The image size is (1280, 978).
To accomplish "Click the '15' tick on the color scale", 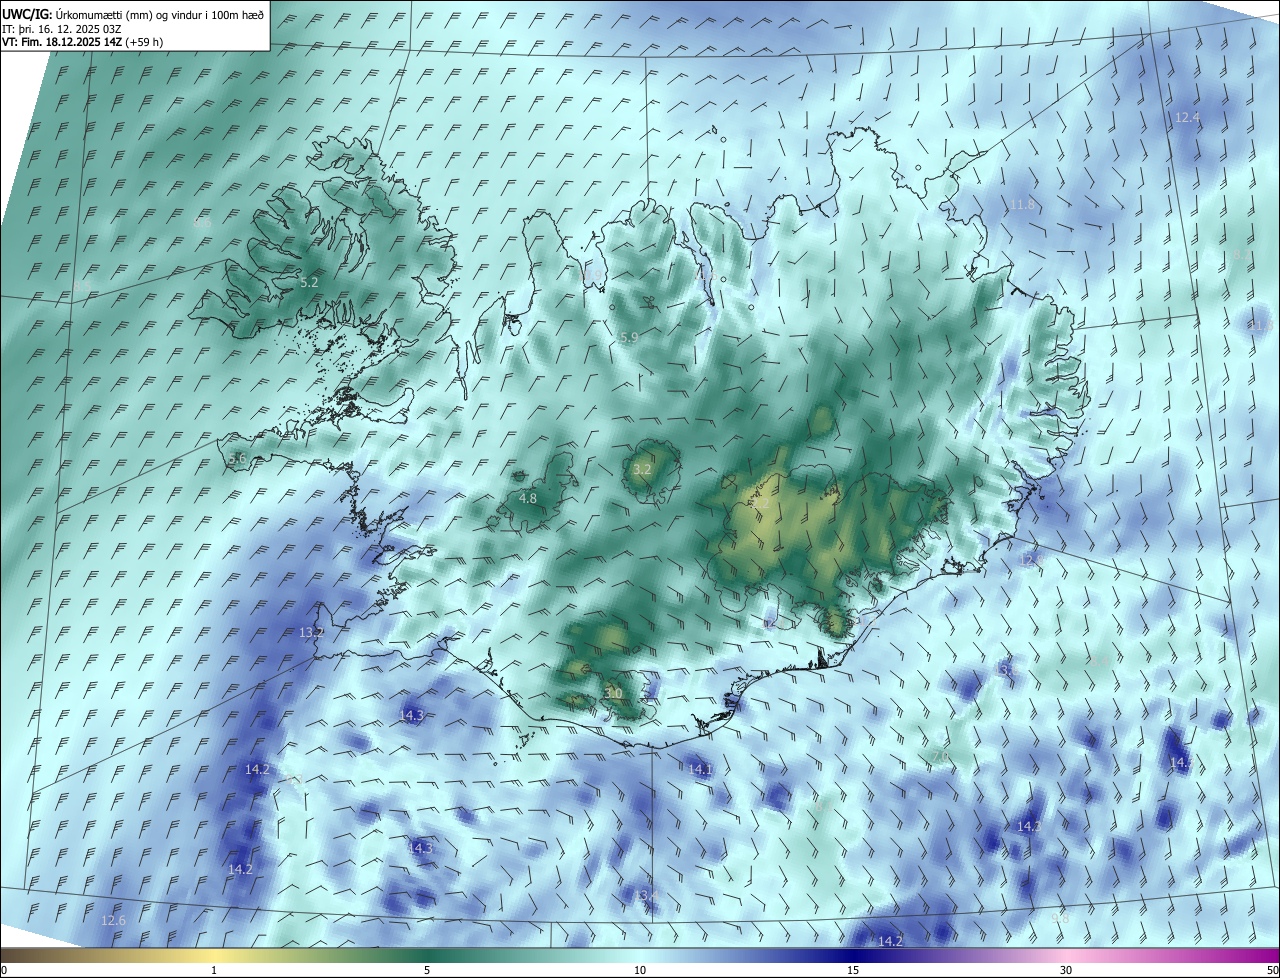I will point(853,970).
